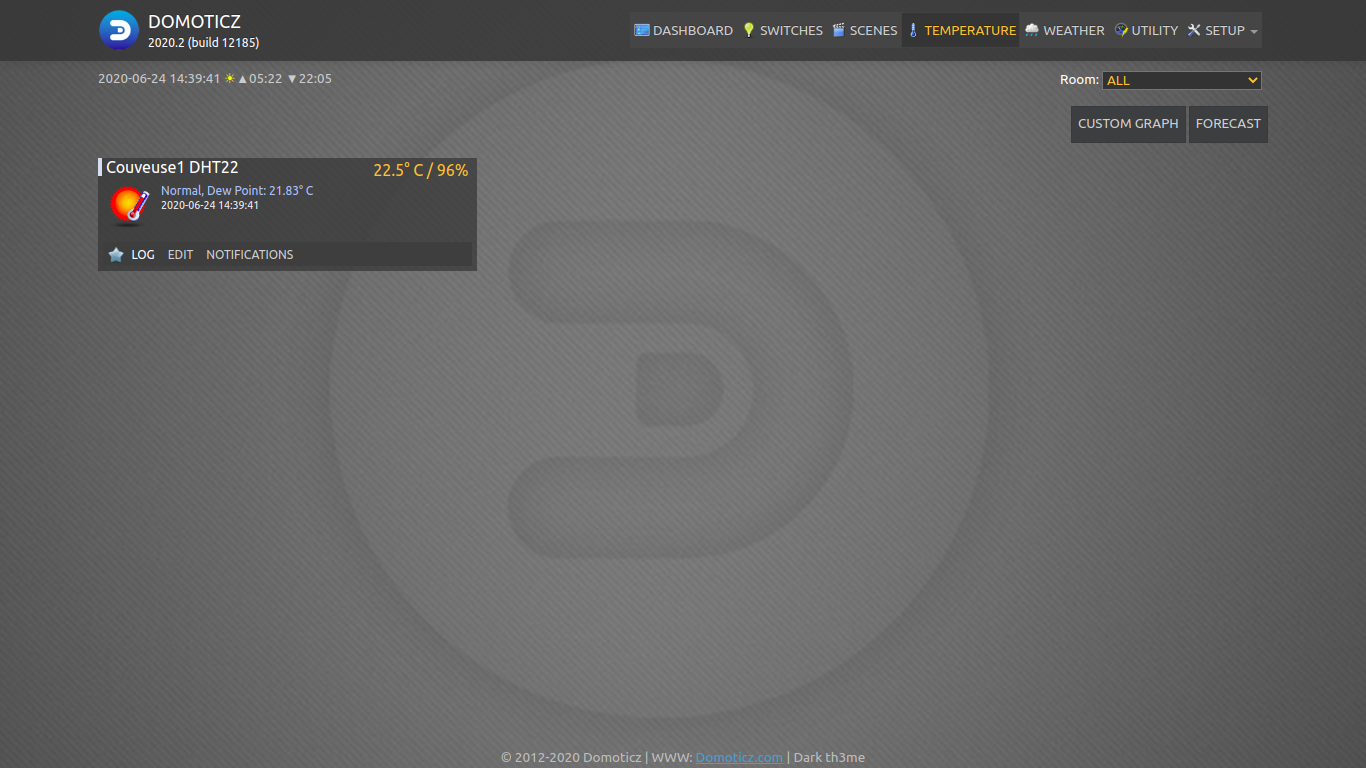Image resolution: width=1366 pixels, height=768 pixels.
Task: Open the Room selection dropdown
Action: pyautogui.click(x=1182, y=80)
